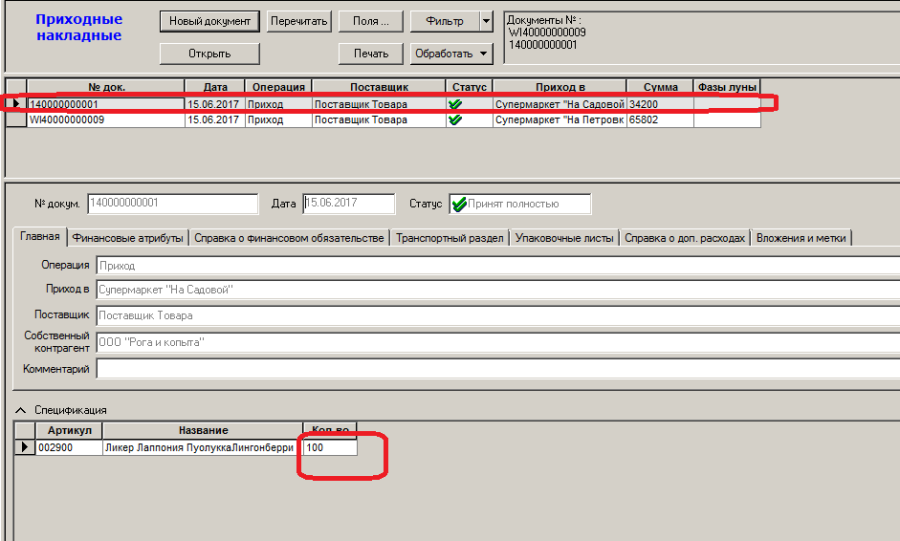Sort by Поставщик column header
900x541 pixels.
tap(379, 87)
